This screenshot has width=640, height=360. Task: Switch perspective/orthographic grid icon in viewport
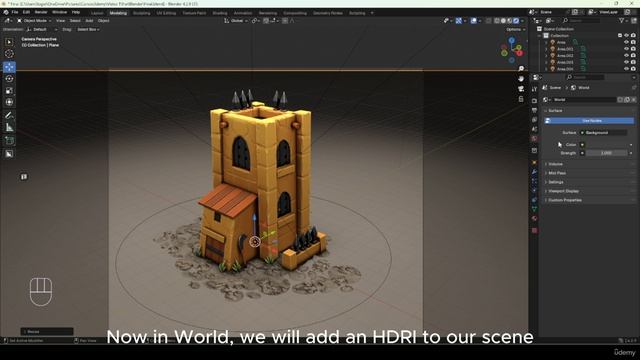pos(521,99)
